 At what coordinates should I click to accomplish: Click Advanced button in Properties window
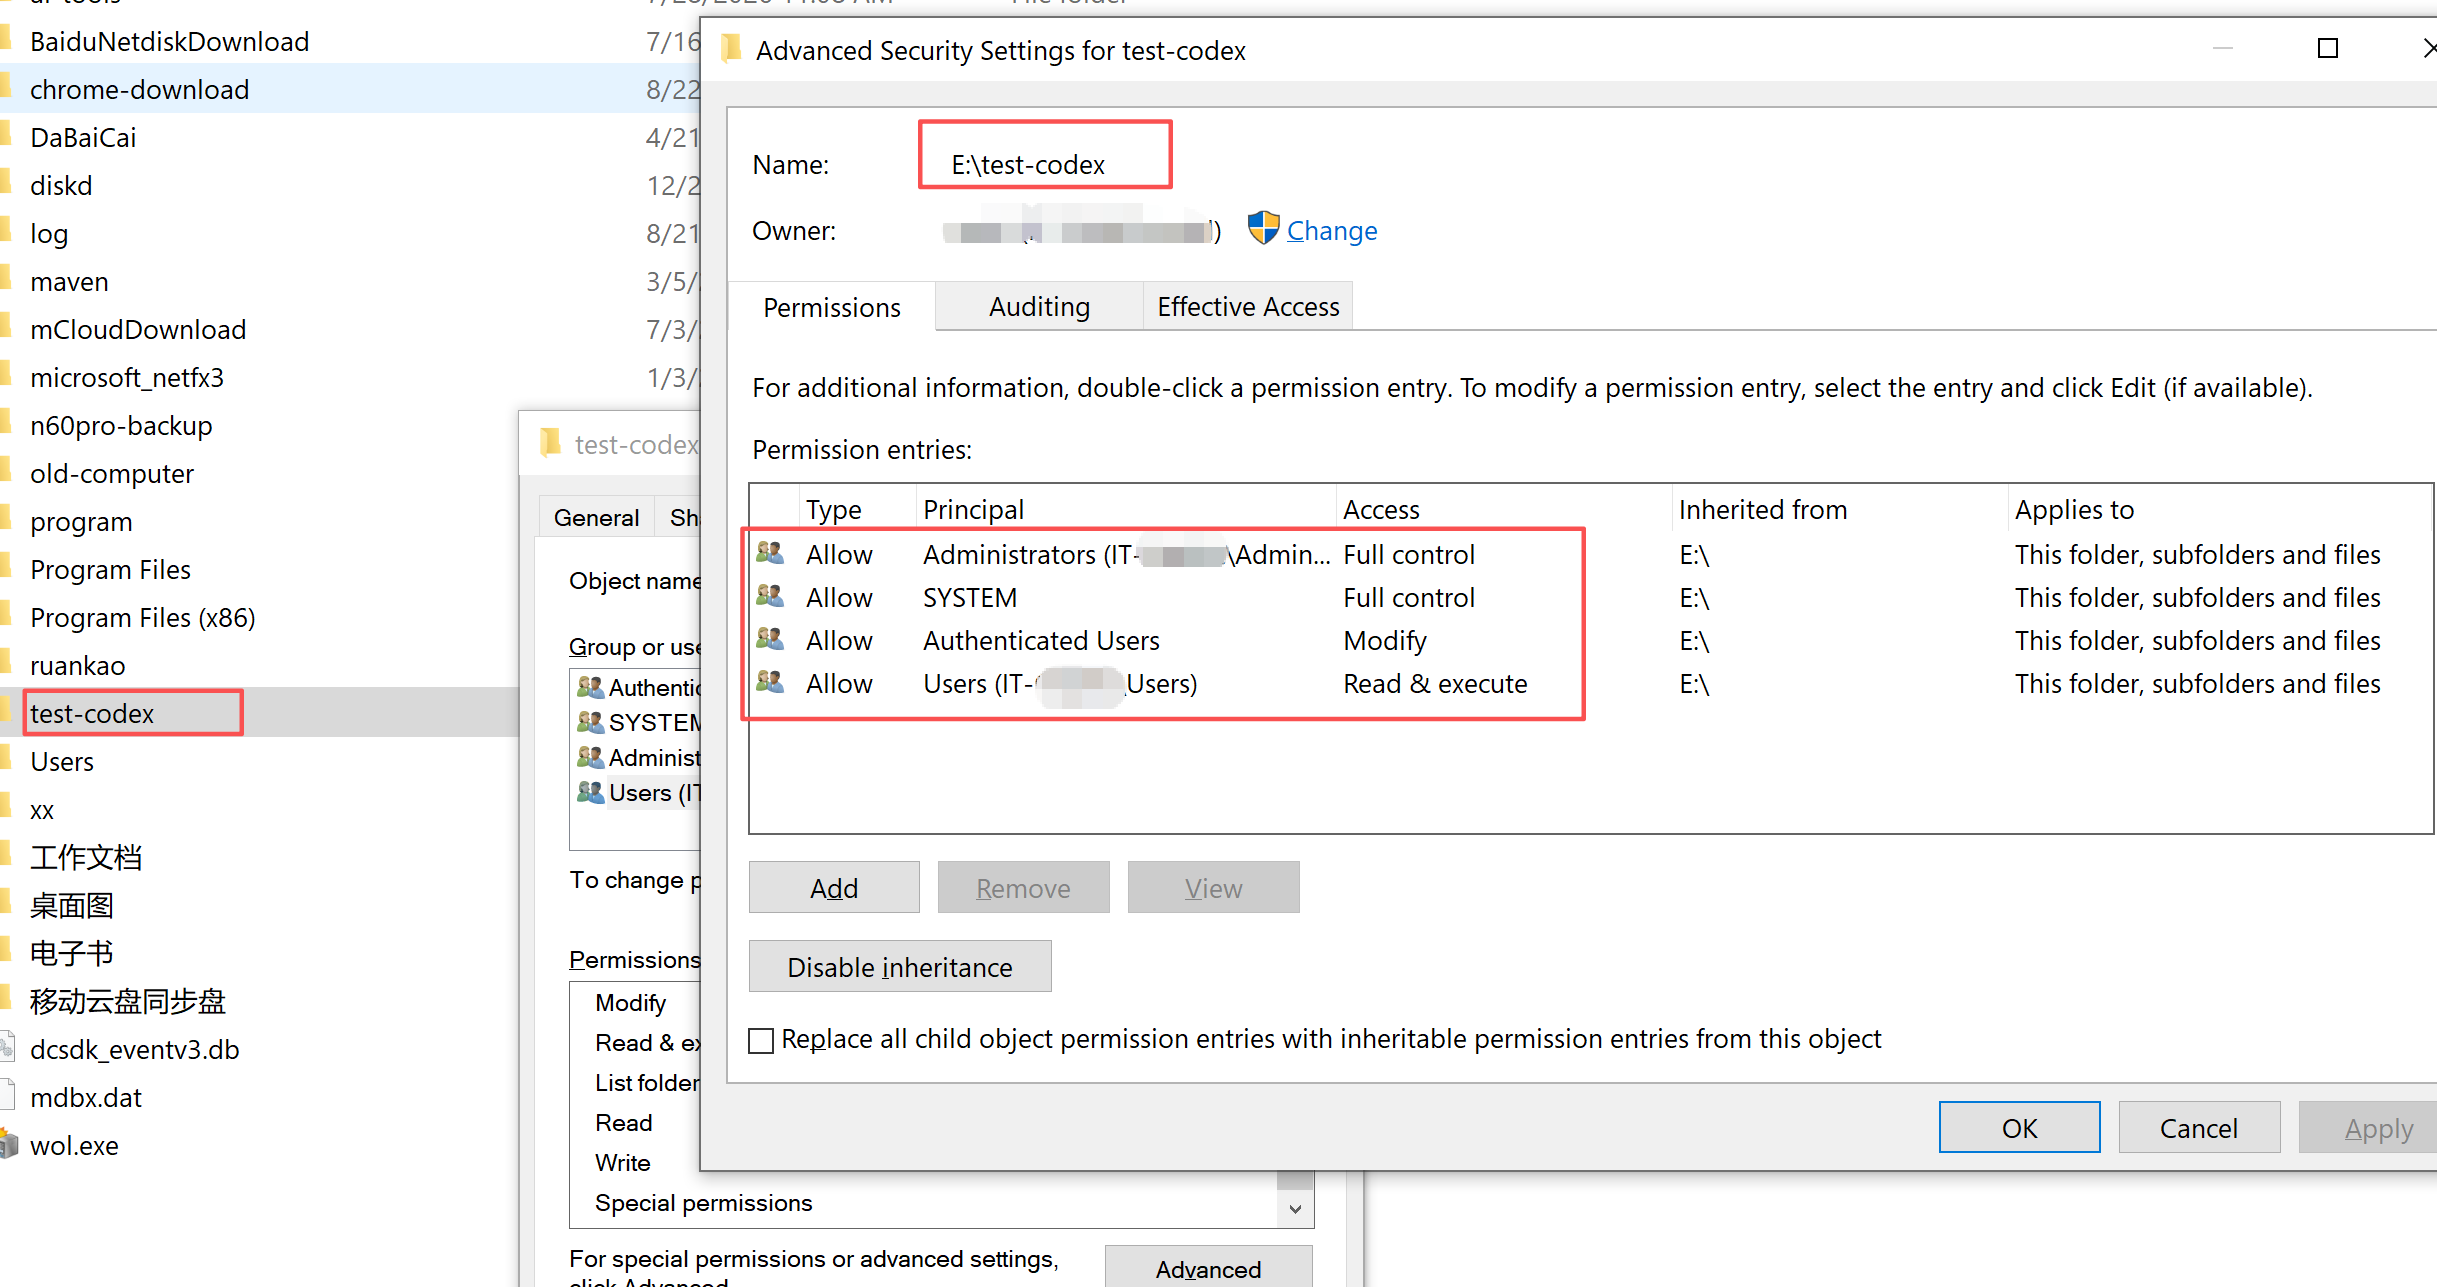click(1208, 1267)
